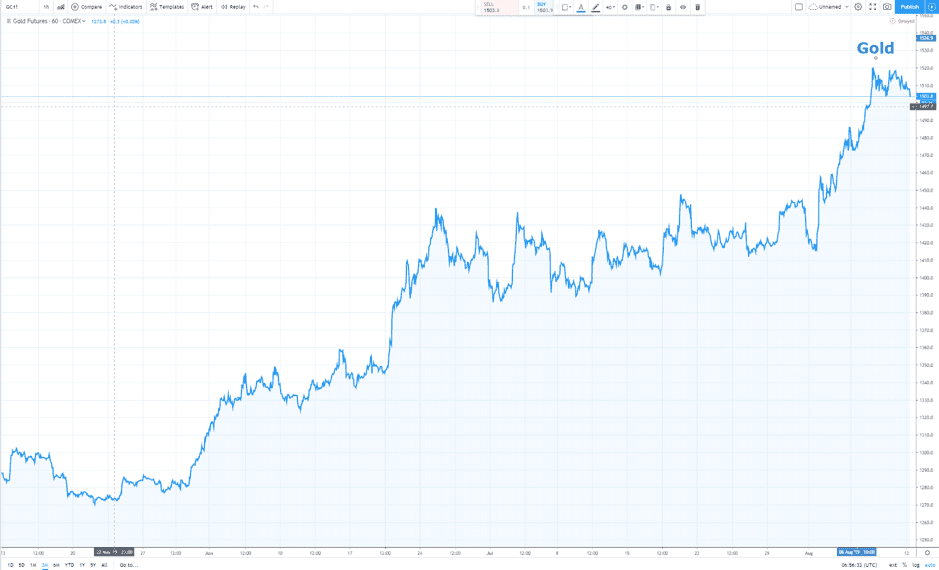Create a new Alert
The image size is (939, 570).
(x=202, y=7)
